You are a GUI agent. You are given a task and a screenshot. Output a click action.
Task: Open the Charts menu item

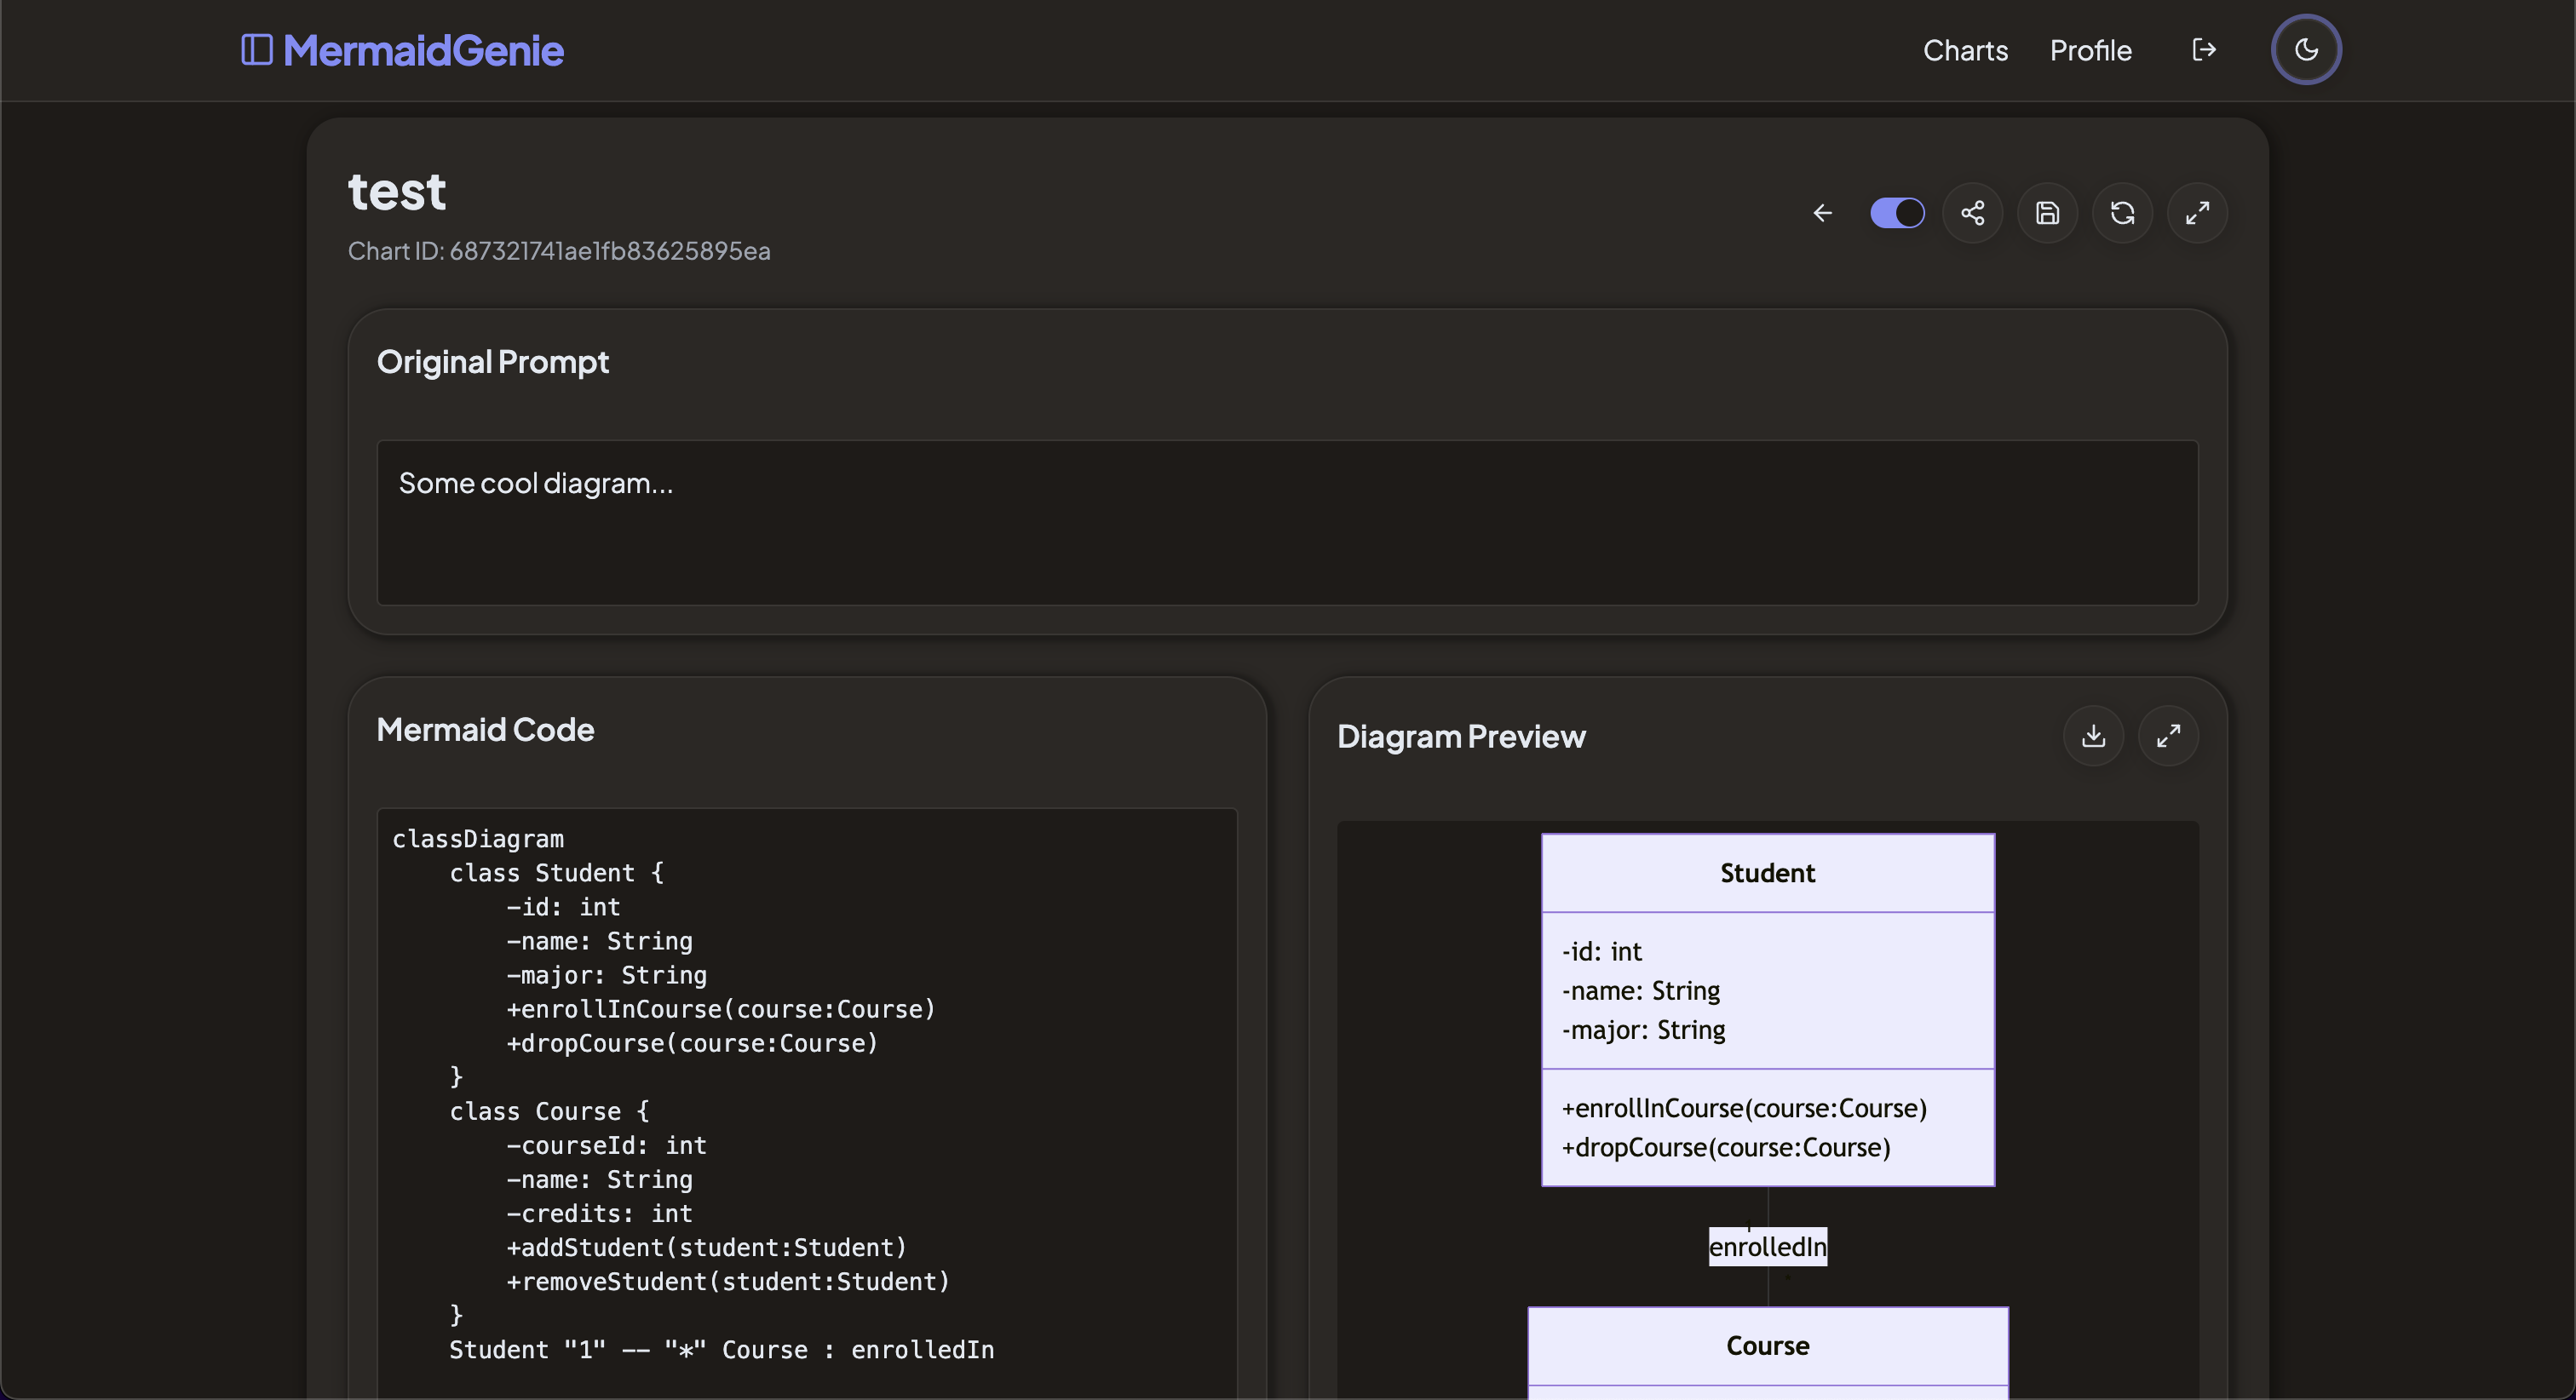(1965, 50)
